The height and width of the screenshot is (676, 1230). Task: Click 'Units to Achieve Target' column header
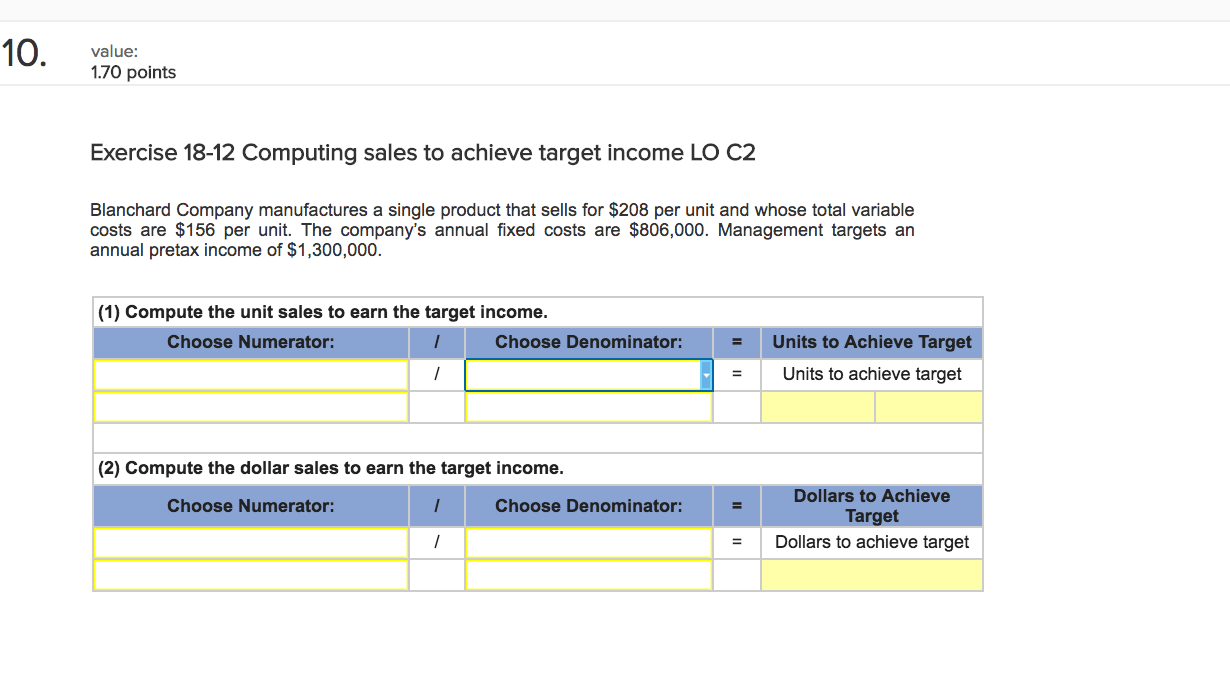point(872,342)
